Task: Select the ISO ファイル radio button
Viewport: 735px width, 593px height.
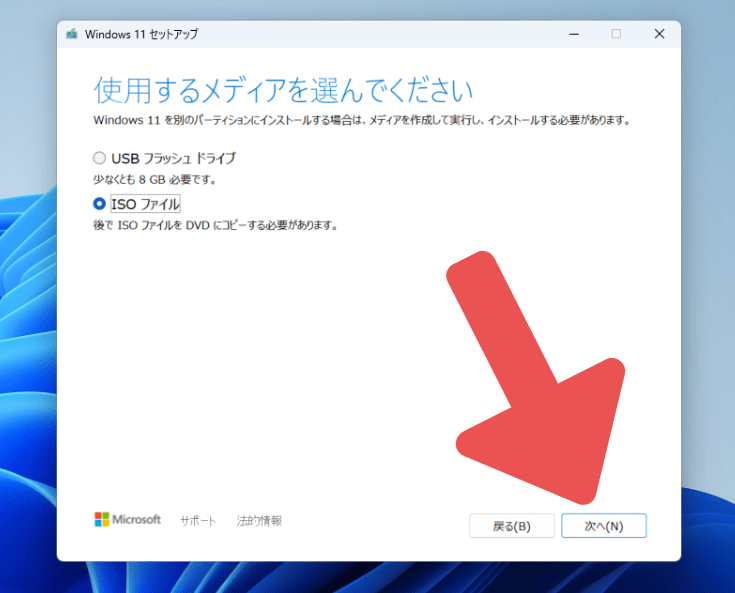Action: tap(99, 203)
